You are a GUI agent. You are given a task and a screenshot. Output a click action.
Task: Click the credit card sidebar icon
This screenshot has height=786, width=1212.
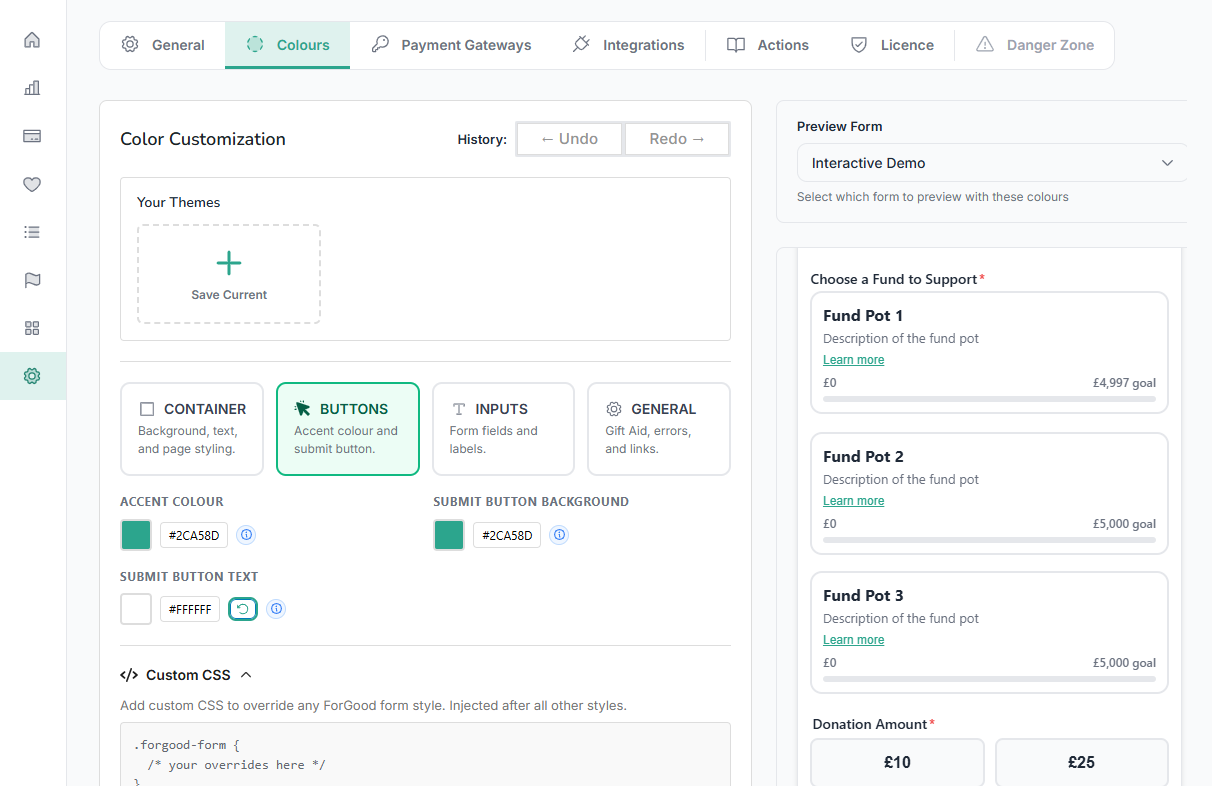click(32, 136)
